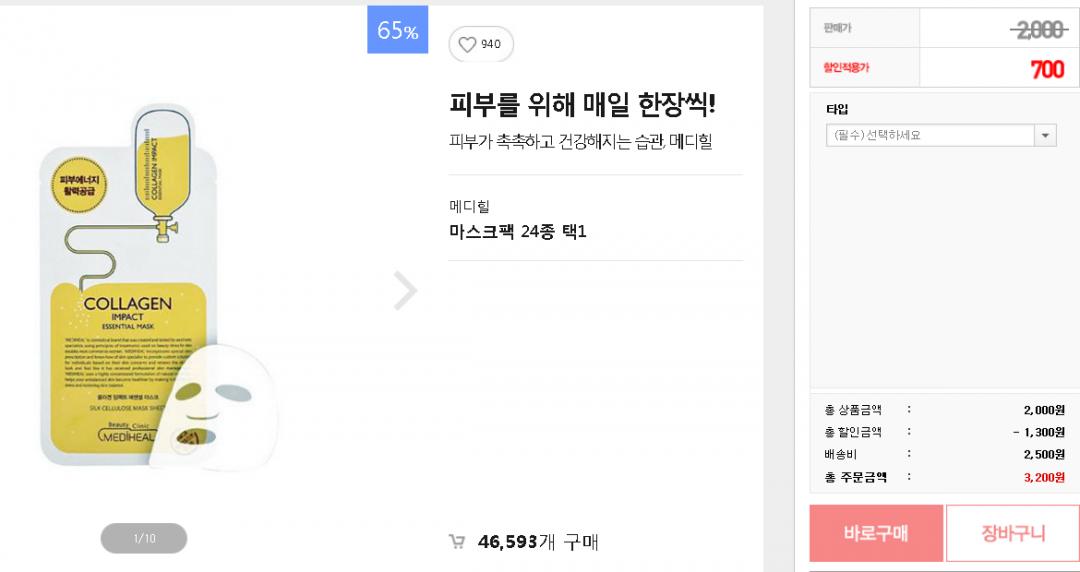Click the cart icon beside purchase count
The height and width of the screenshot is (572, 1080).
[x=457, y=542]
